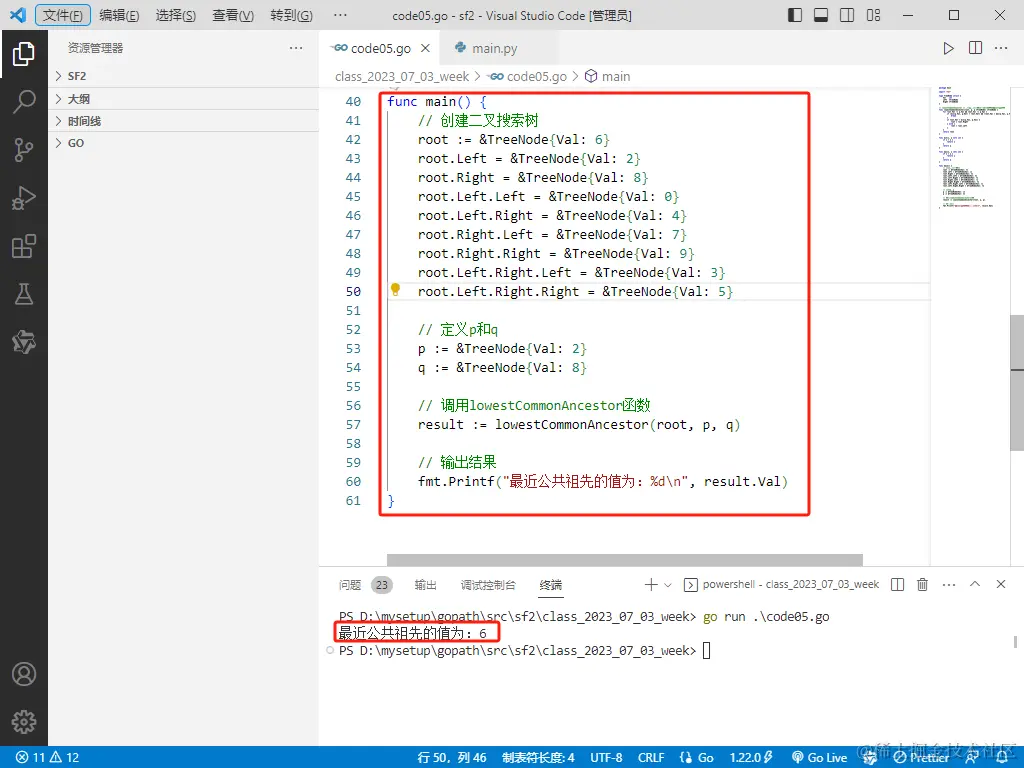Screen dimensions: 1024x768
Task: Switch to 调试控制台 debug console tab
Action: click(488, 584)
